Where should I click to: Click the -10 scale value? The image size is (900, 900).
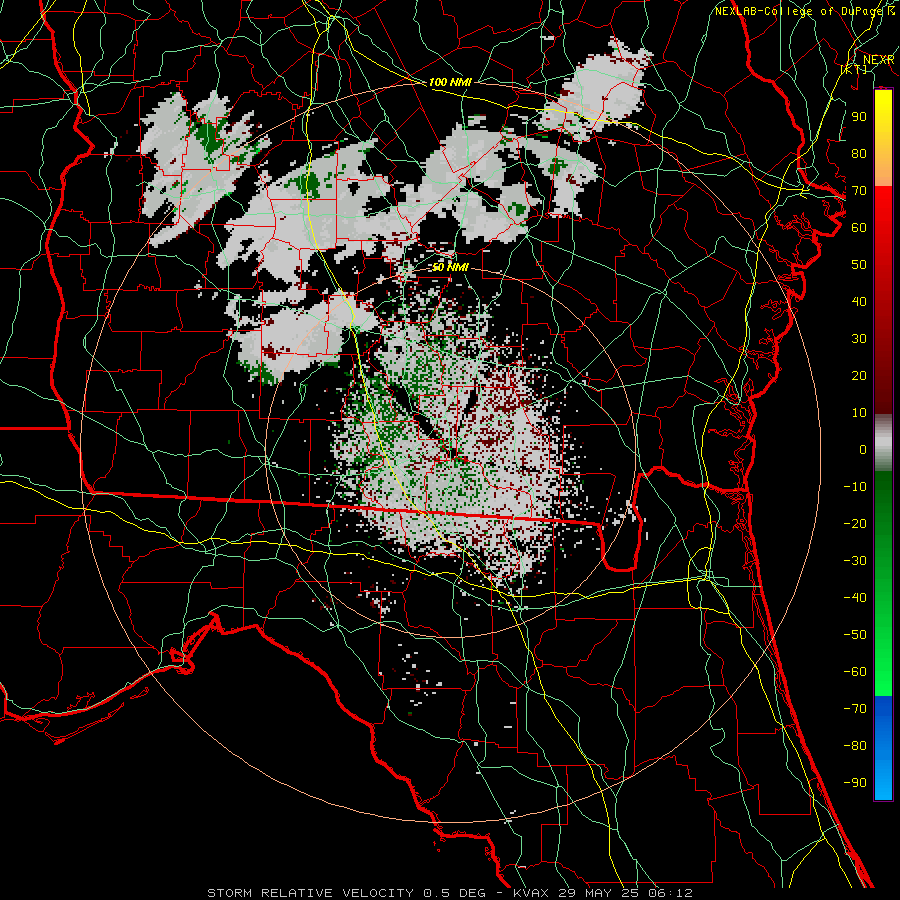[x=855, y=487]
